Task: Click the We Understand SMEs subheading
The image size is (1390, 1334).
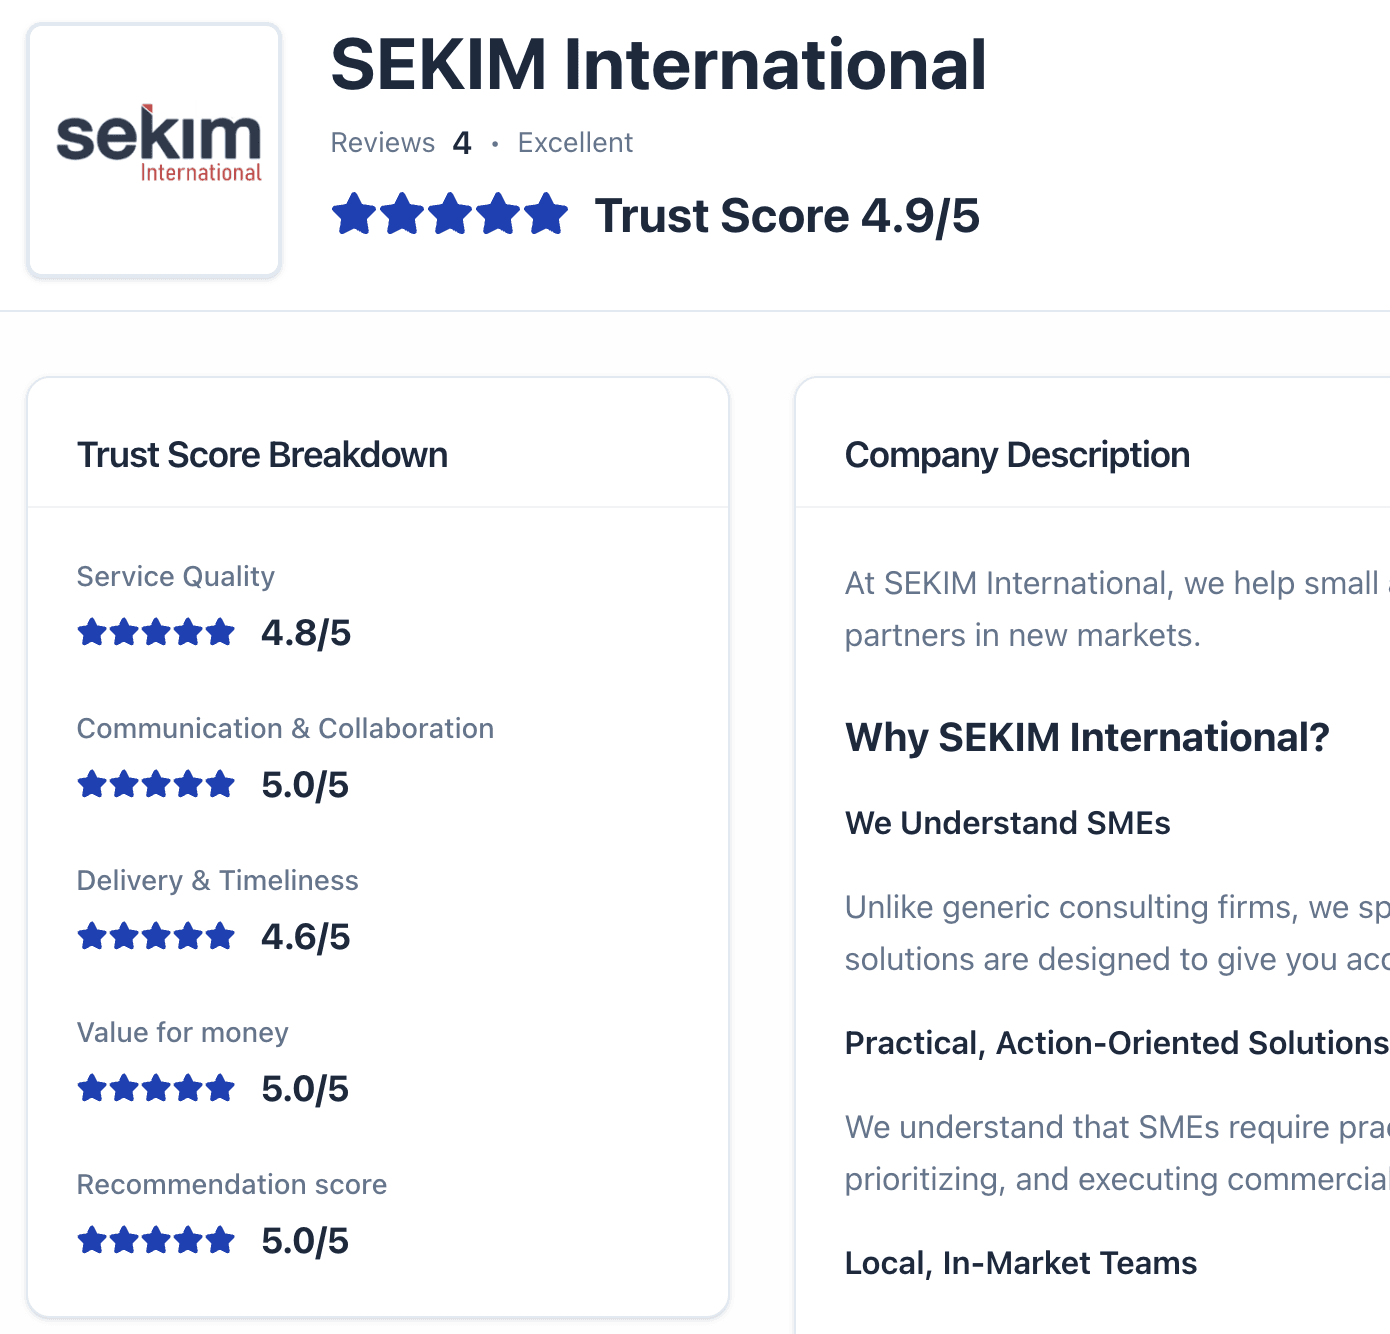Action: click(1007, 823)
